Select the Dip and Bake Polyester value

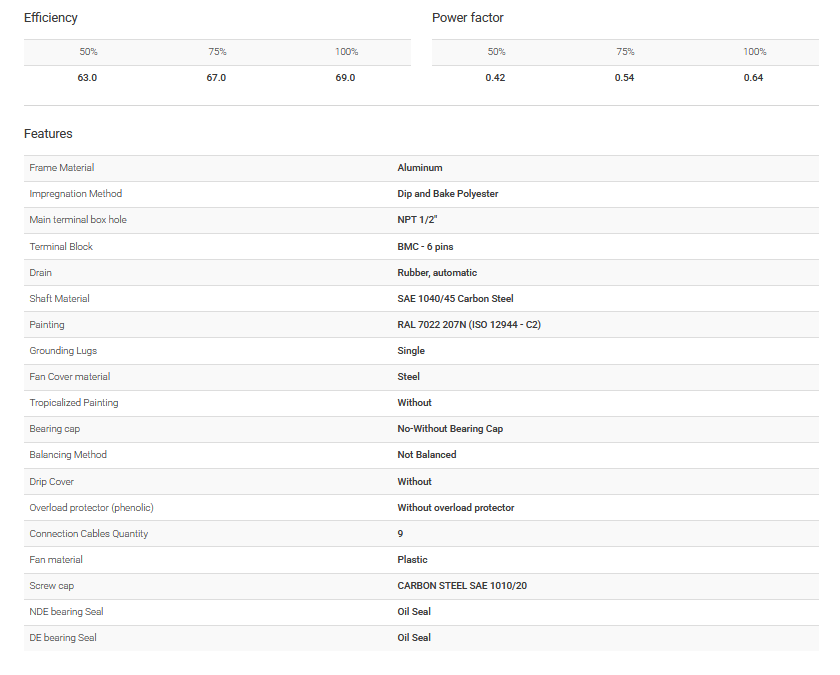click(447, 194)
